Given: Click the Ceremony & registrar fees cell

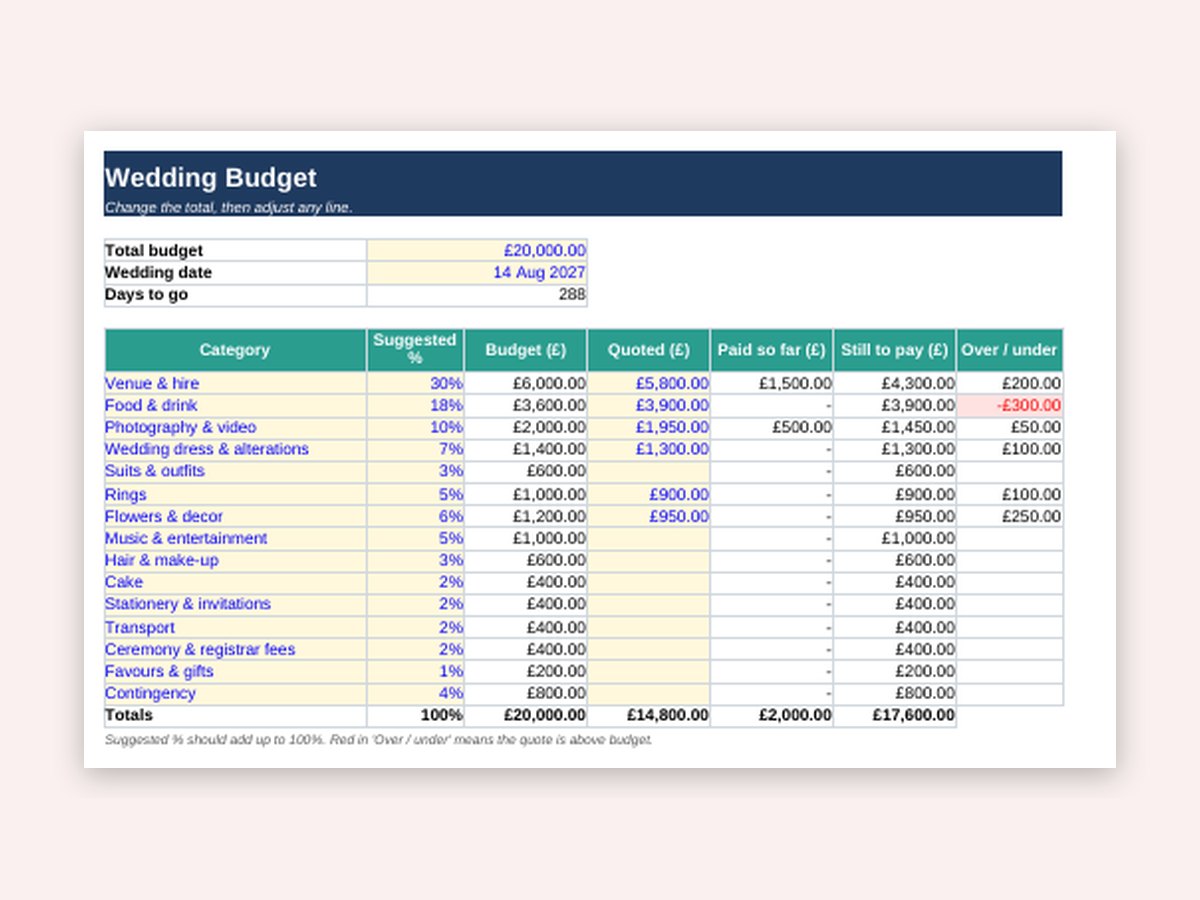Looking at the screenshot, I should click(x=235, y=649).
